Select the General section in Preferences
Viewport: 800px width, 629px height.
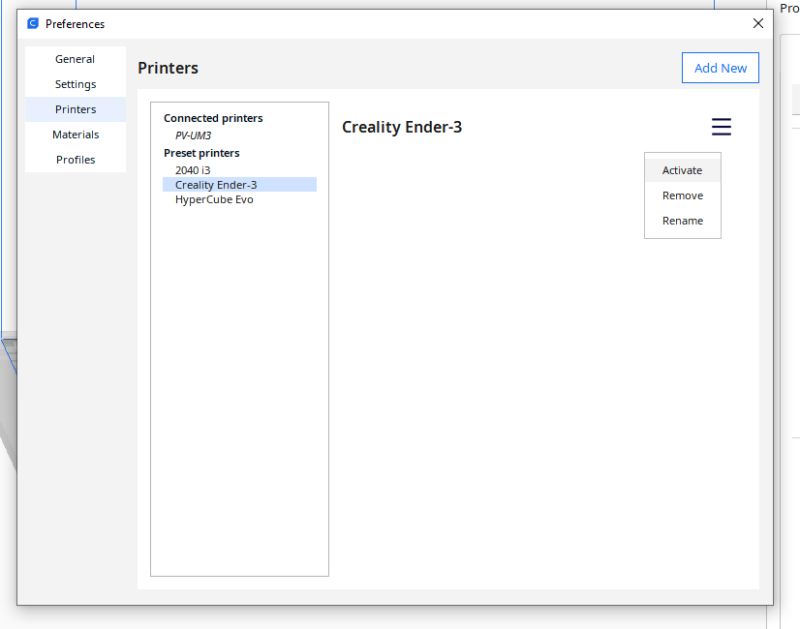tap(74, 59)
